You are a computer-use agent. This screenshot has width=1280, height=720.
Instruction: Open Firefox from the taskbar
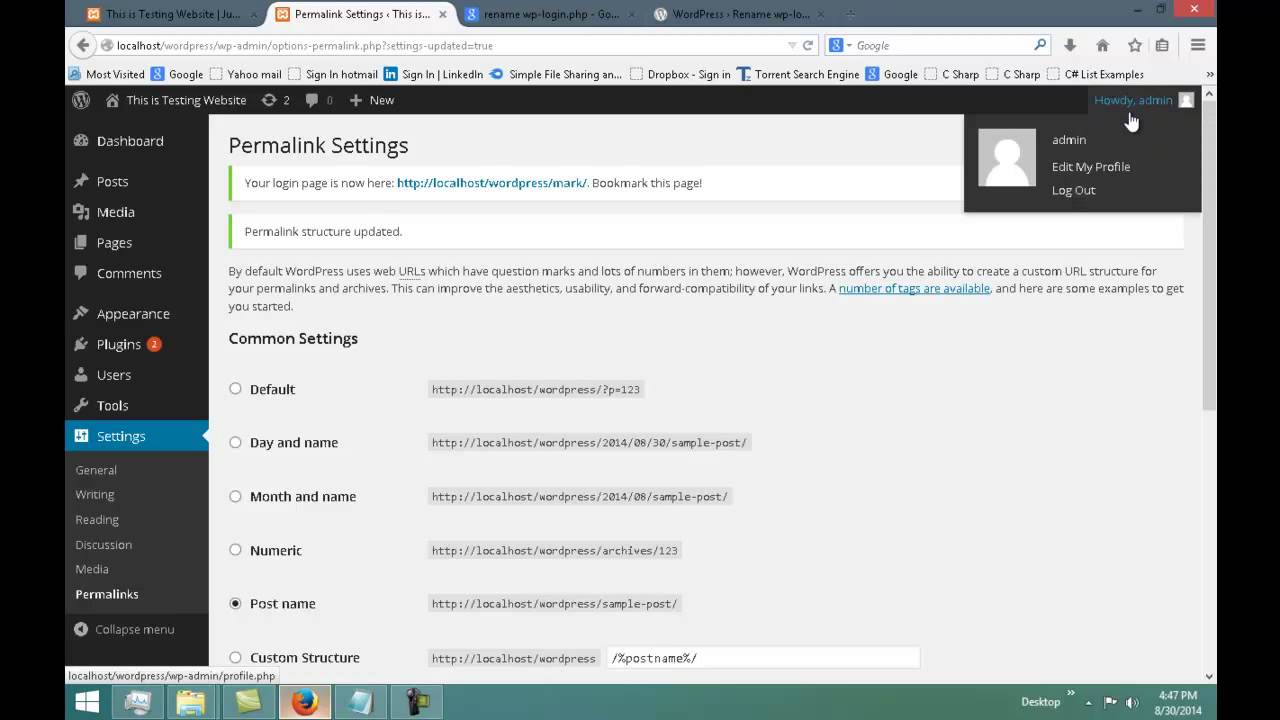(x=304, y=702)
